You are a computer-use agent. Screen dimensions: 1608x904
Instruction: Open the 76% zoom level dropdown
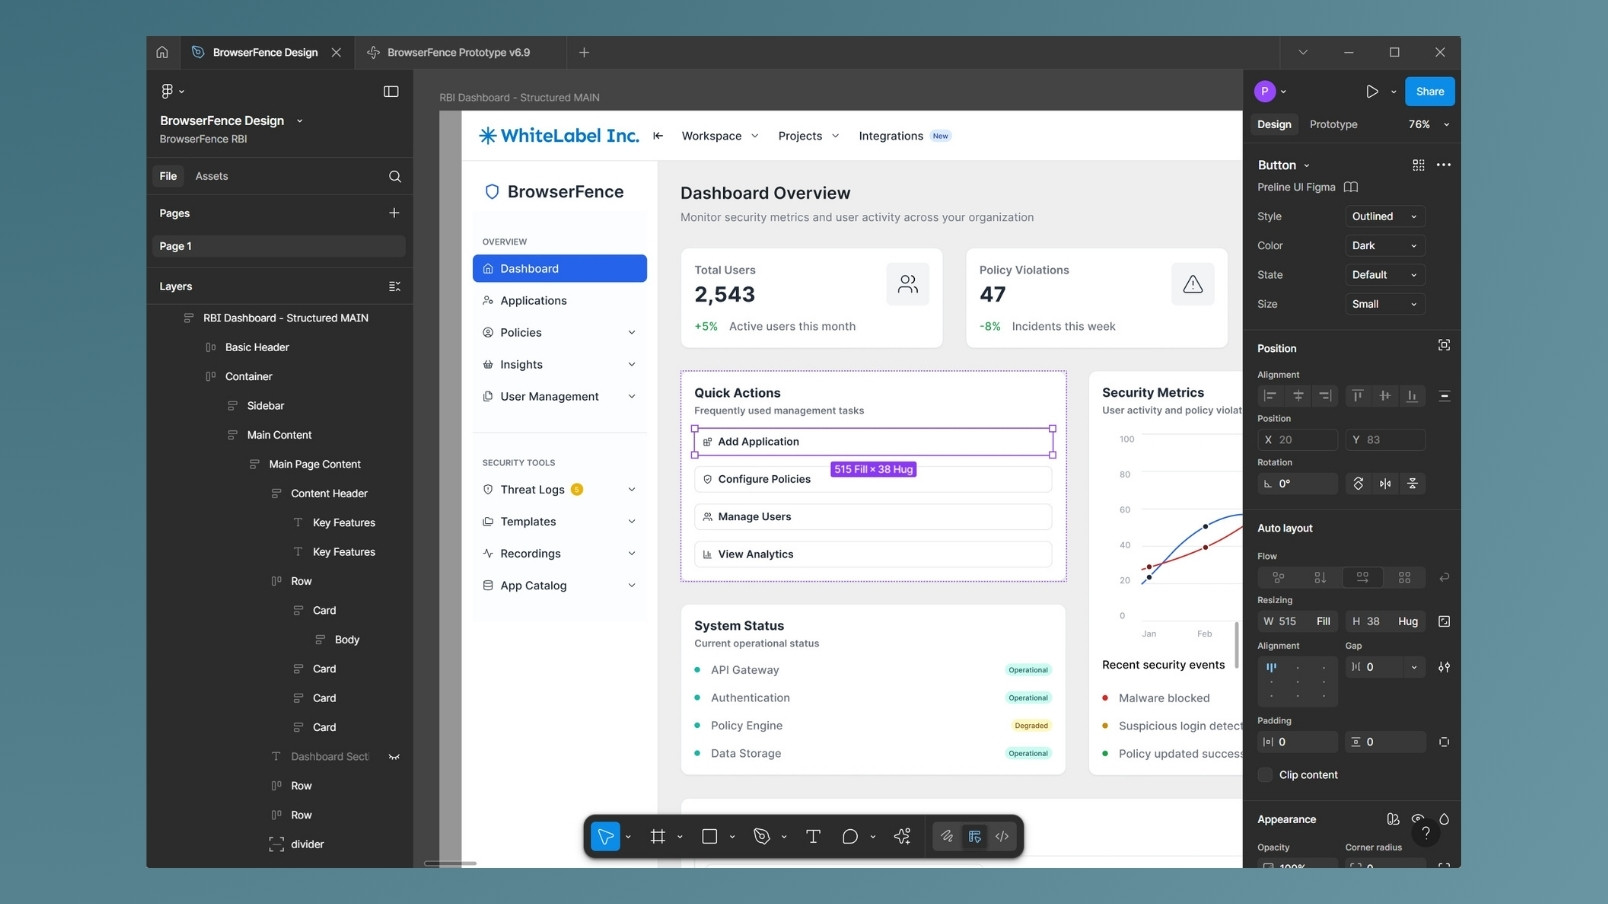tap(1428, 124)
